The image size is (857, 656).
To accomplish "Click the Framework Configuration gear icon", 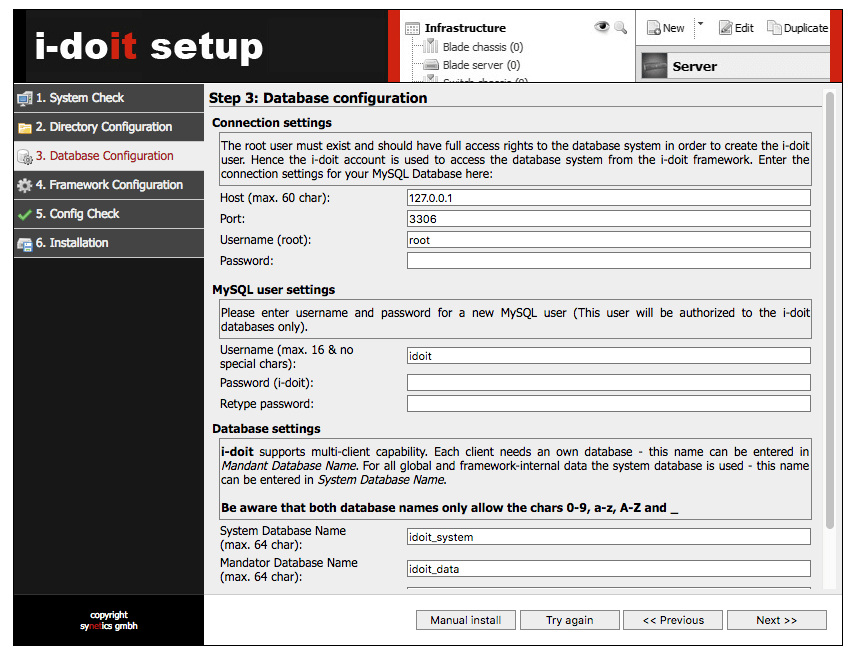I will [25, 186].
